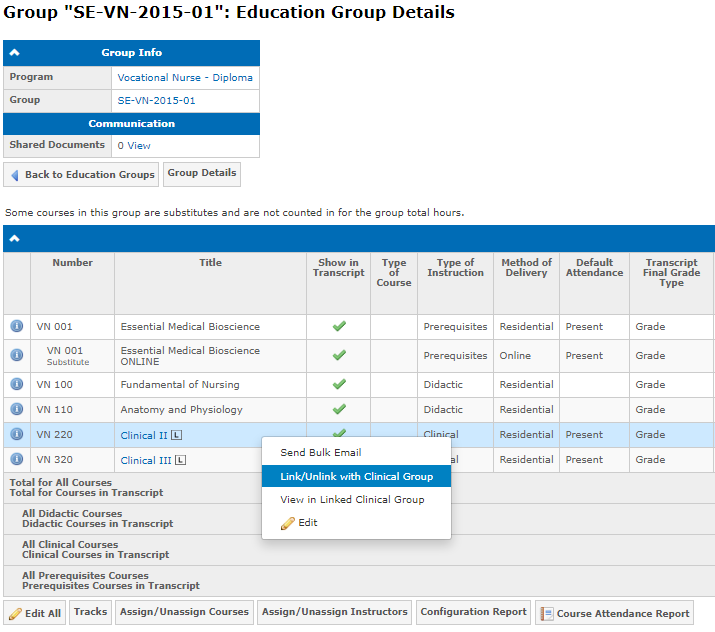The width and height of the screenshot is (715, 632).
Task: Click info icon for VN 220 row
Action: 17,434
